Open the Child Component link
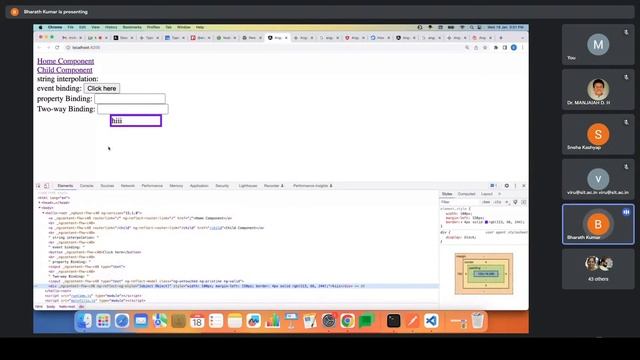This screenshot has width=640, height=360. click(x=64, y=70)
